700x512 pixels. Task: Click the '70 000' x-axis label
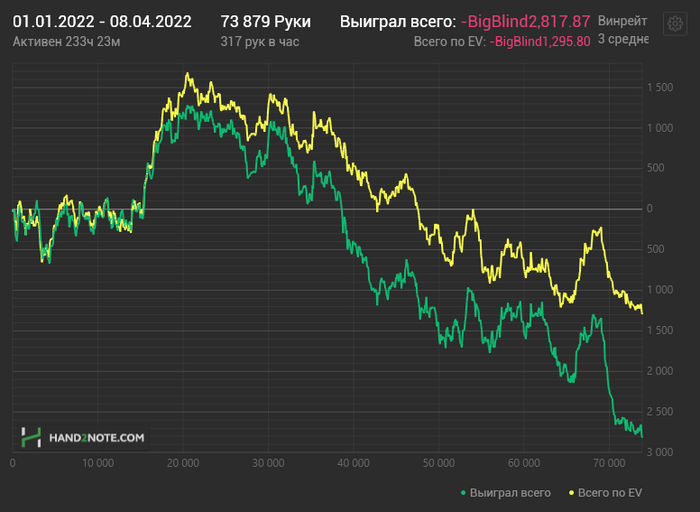tap(609, 463)
